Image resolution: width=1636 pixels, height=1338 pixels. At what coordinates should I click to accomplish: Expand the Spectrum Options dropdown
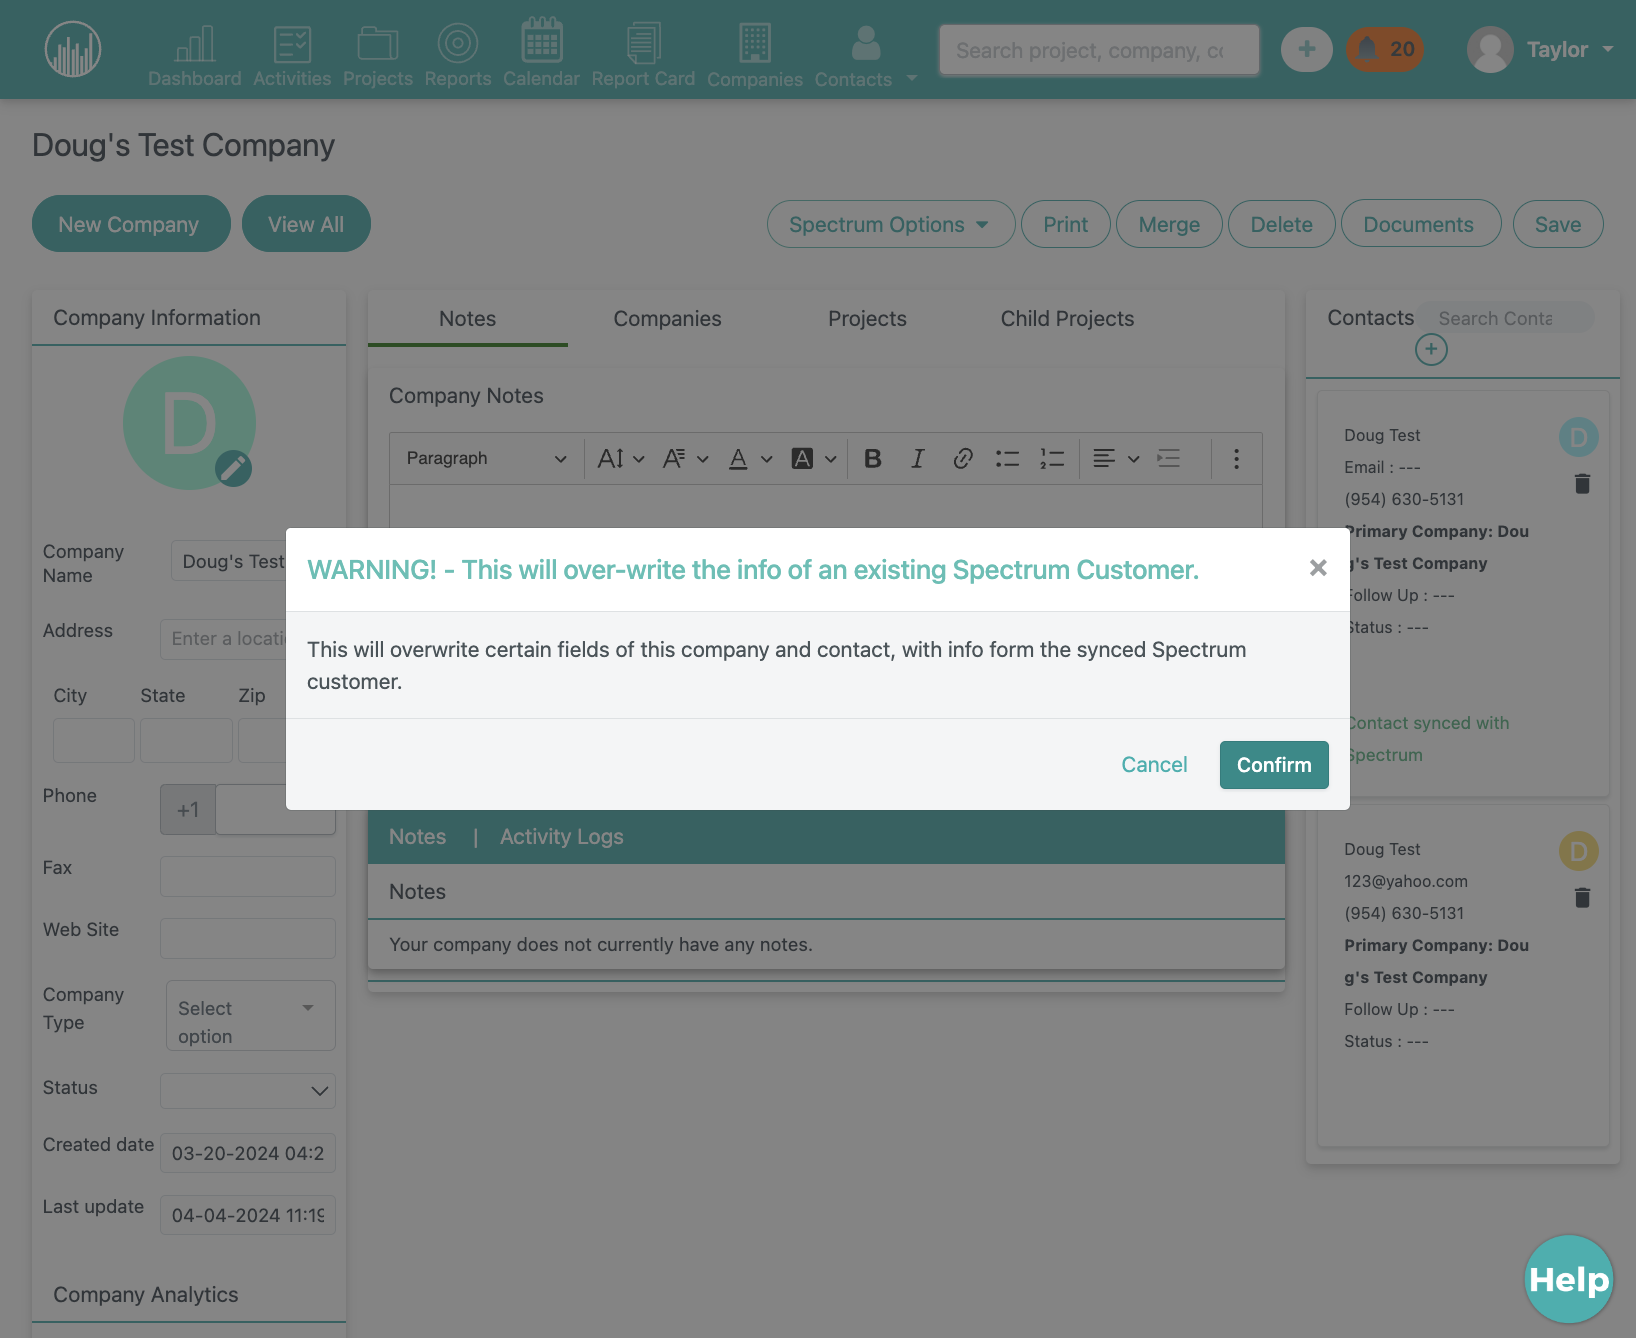[890, 224]
